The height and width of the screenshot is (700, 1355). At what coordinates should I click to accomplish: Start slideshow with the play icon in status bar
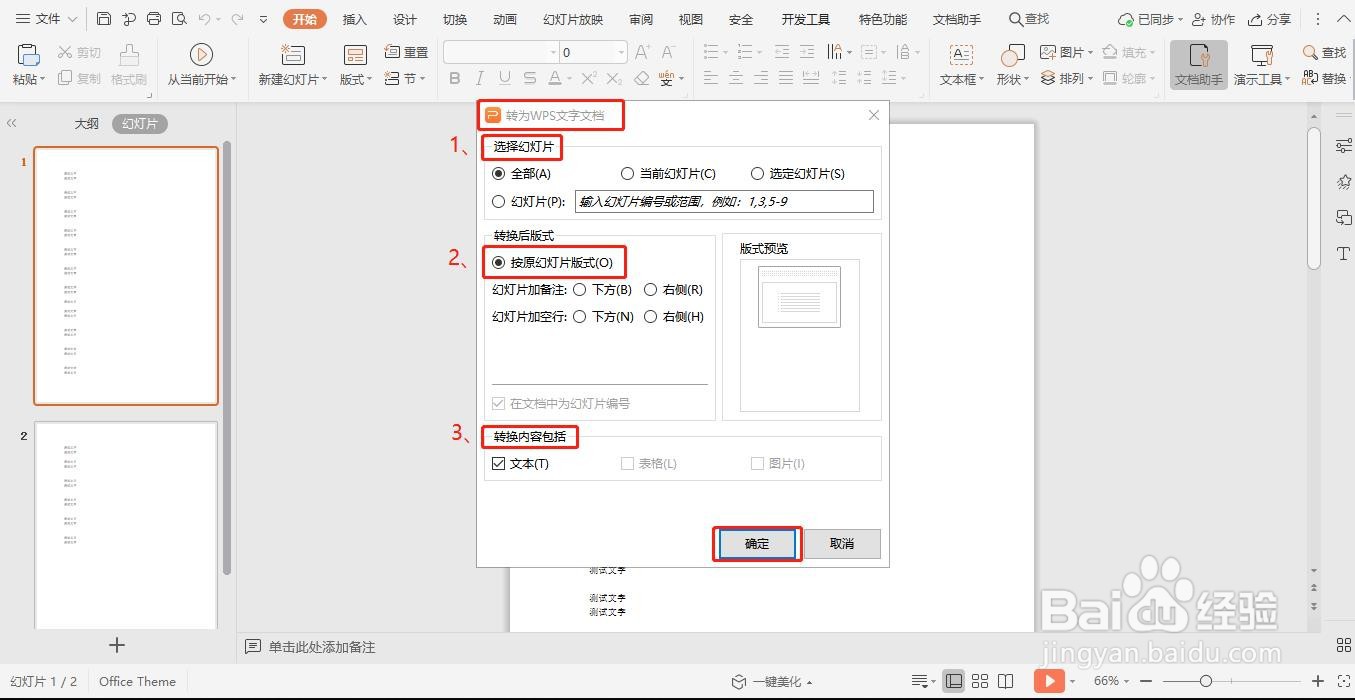[1050, 680]
